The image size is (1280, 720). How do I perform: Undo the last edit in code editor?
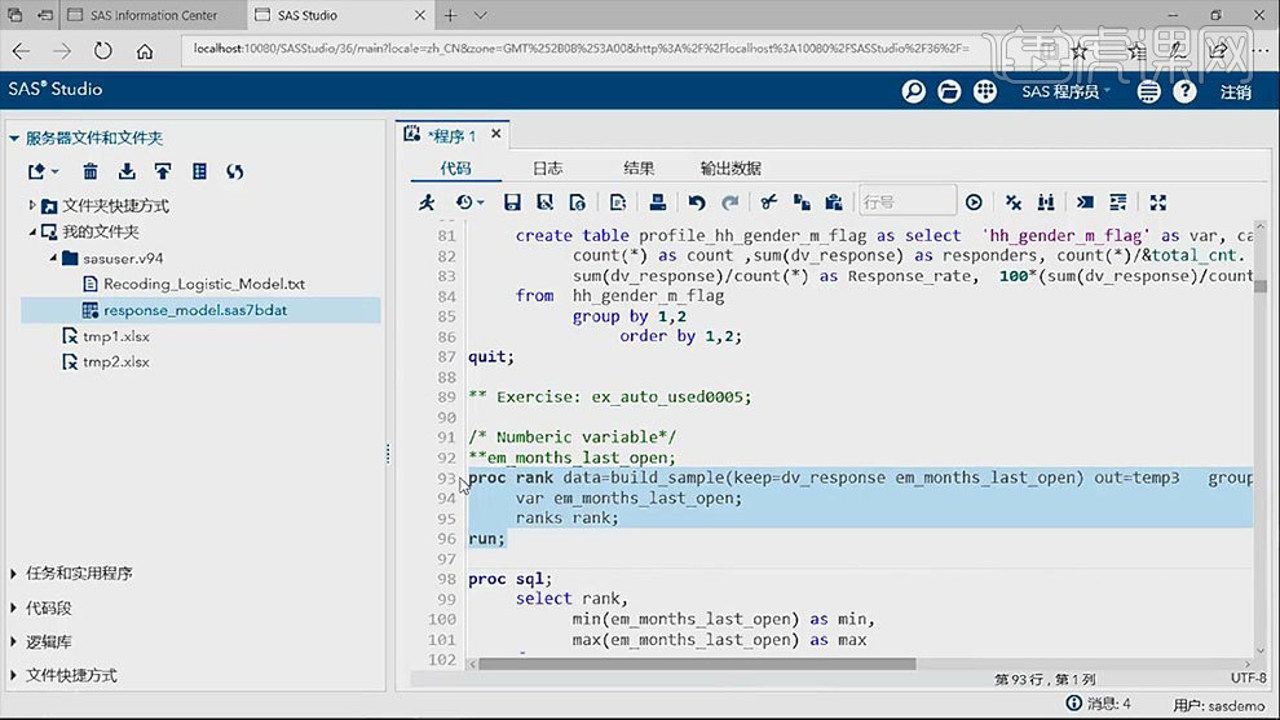(x=697, y=202)
